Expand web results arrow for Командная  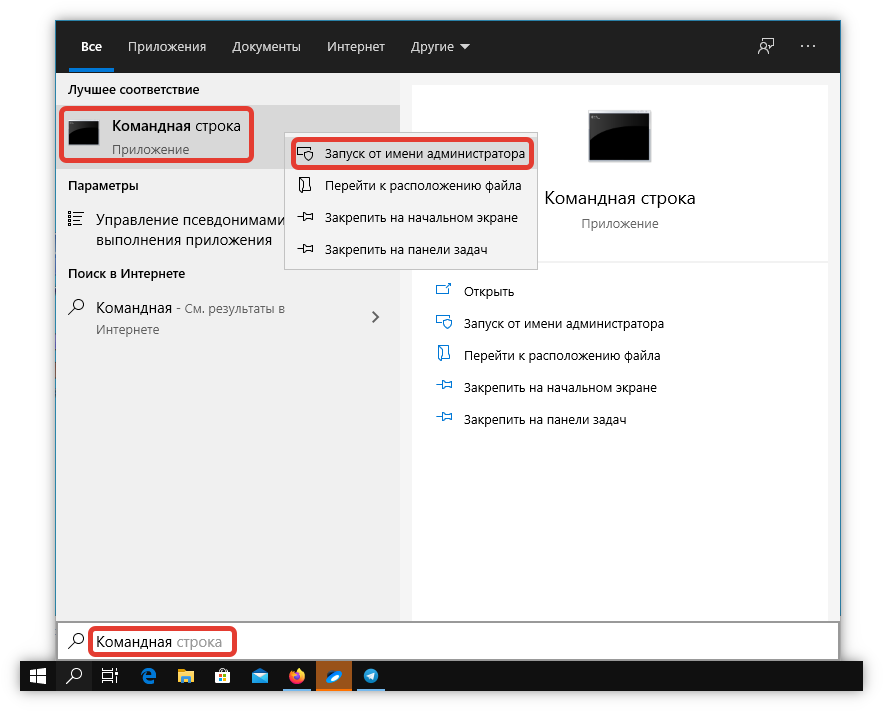pyautogui.click(x=375, y=317)
